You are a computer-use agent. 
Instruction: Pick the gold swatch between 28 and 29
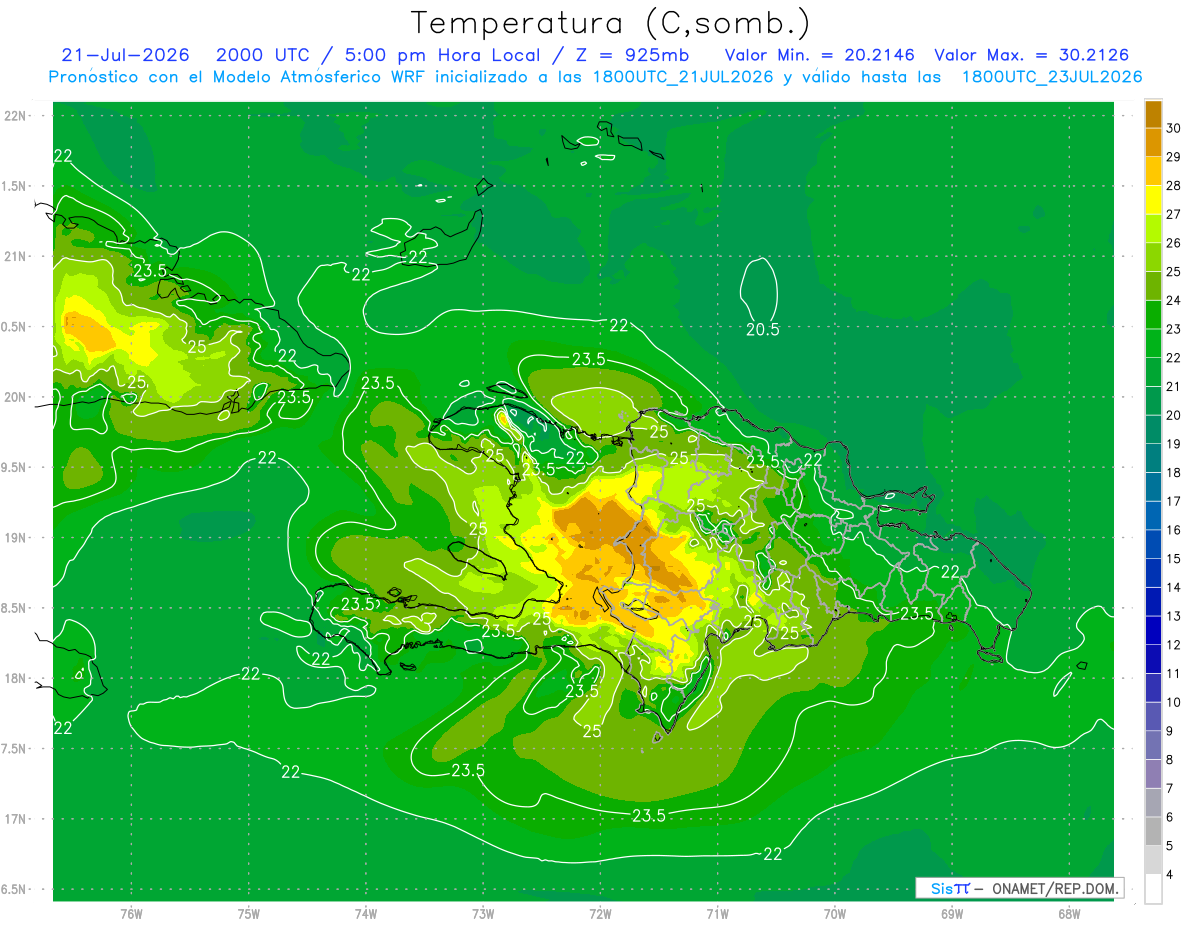tap(1153, 172)
